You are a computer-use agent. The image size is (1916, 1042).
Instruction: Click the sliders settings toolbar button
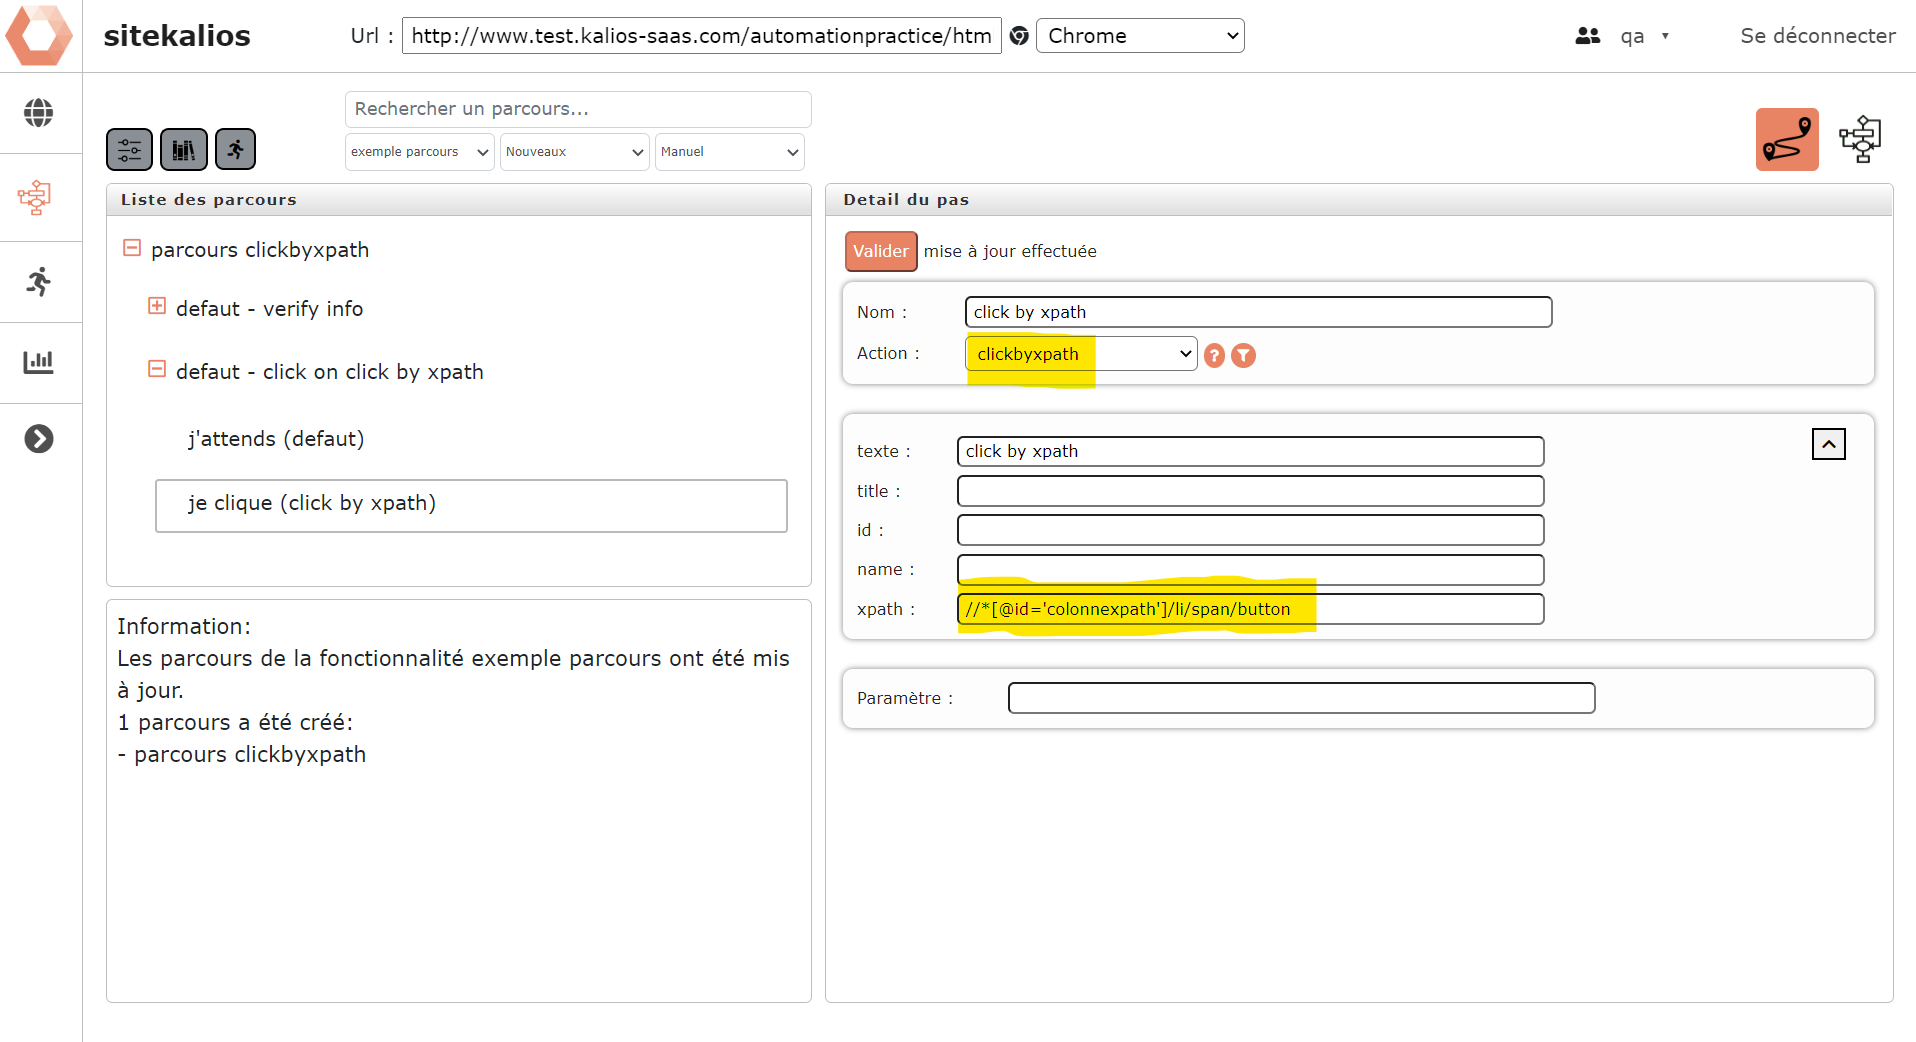coord(130,150)
